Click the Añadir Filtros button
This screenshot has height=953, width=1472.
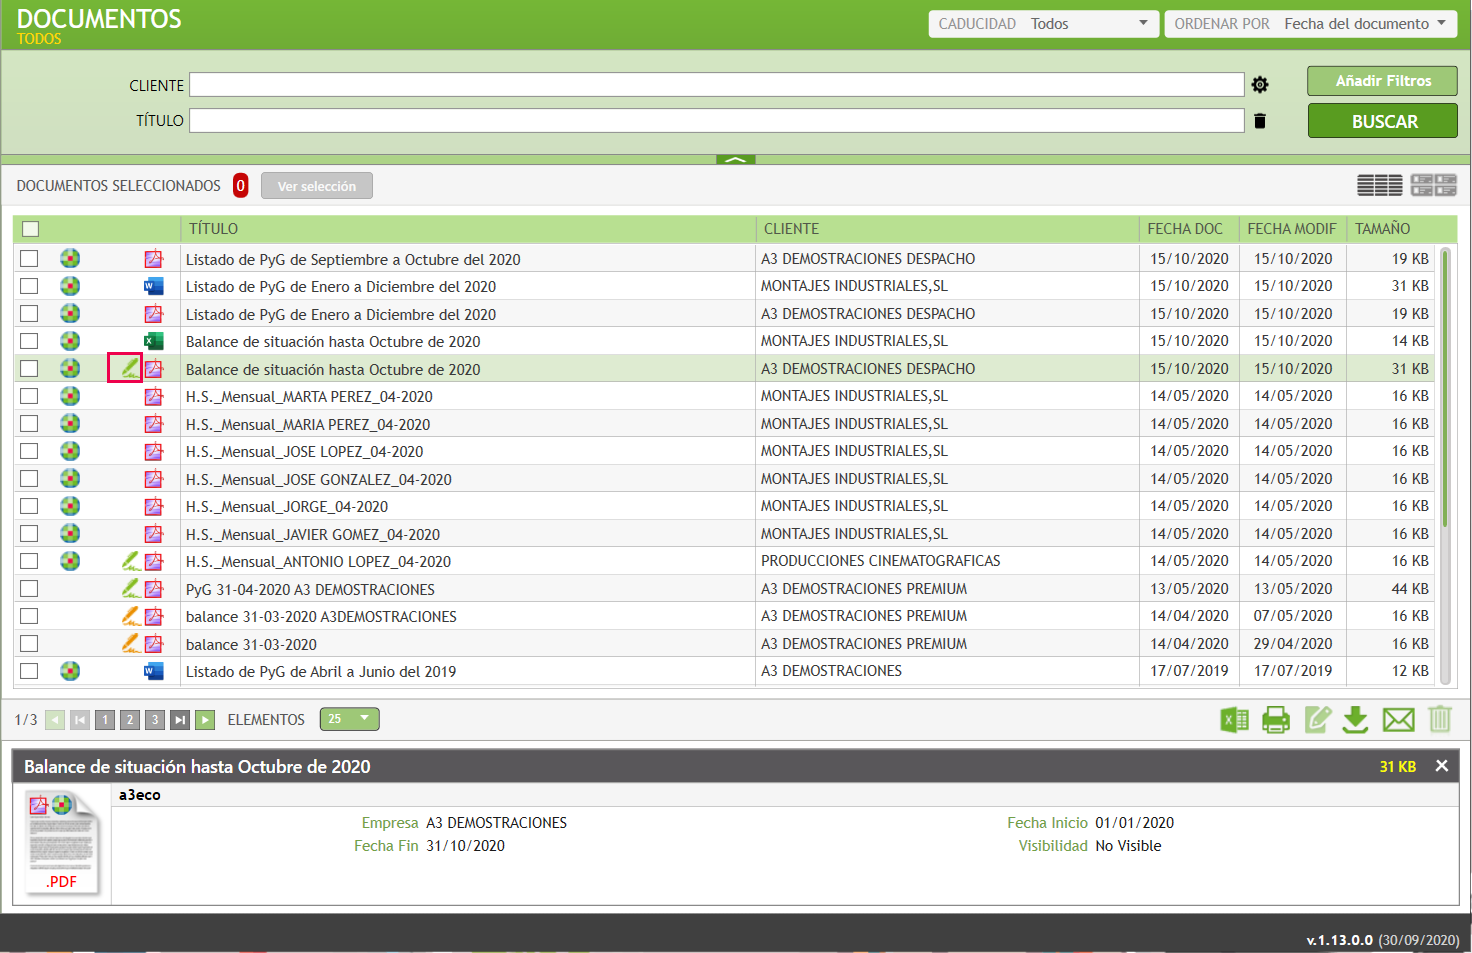pyautogui.click(x=1383, y=81)
